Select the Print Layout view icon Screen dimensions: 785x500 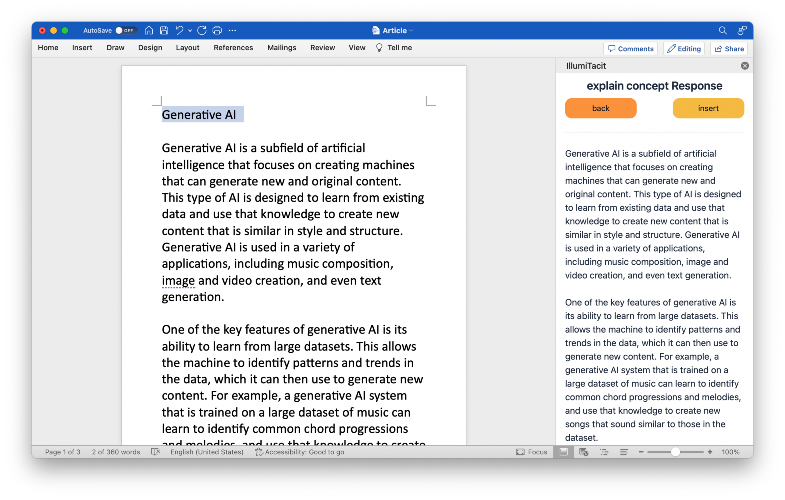click(x=564, y=452)
